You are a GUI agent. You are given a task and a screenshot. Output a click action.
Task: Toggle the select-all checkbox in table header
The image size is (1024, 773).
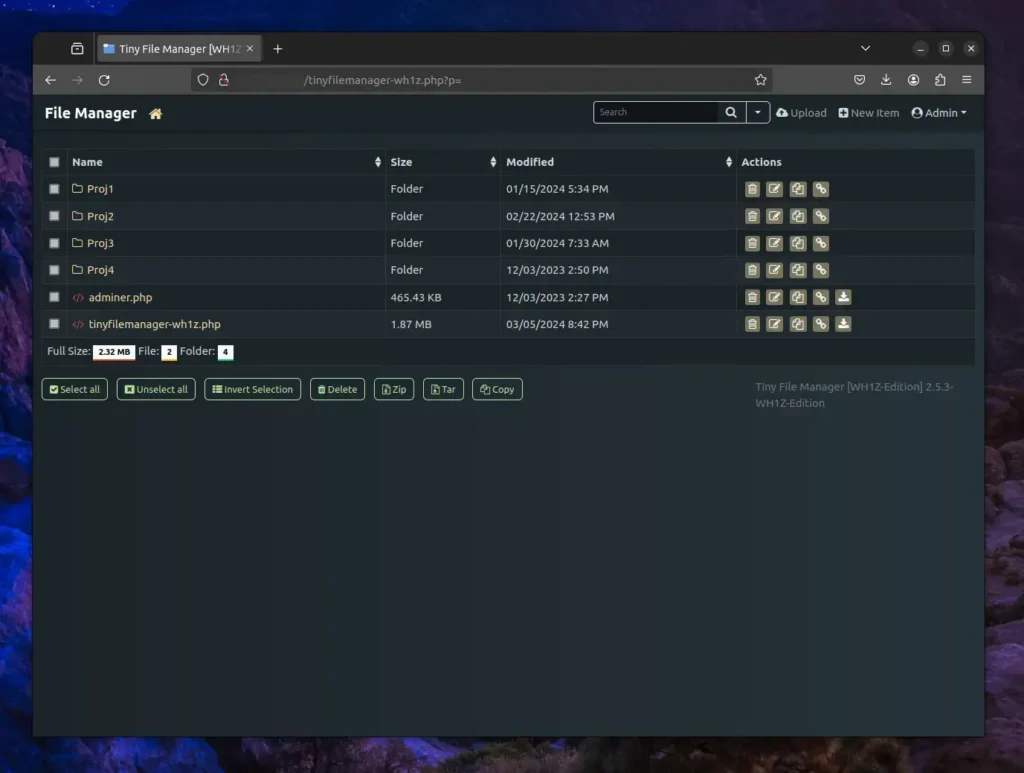point(54,162)
